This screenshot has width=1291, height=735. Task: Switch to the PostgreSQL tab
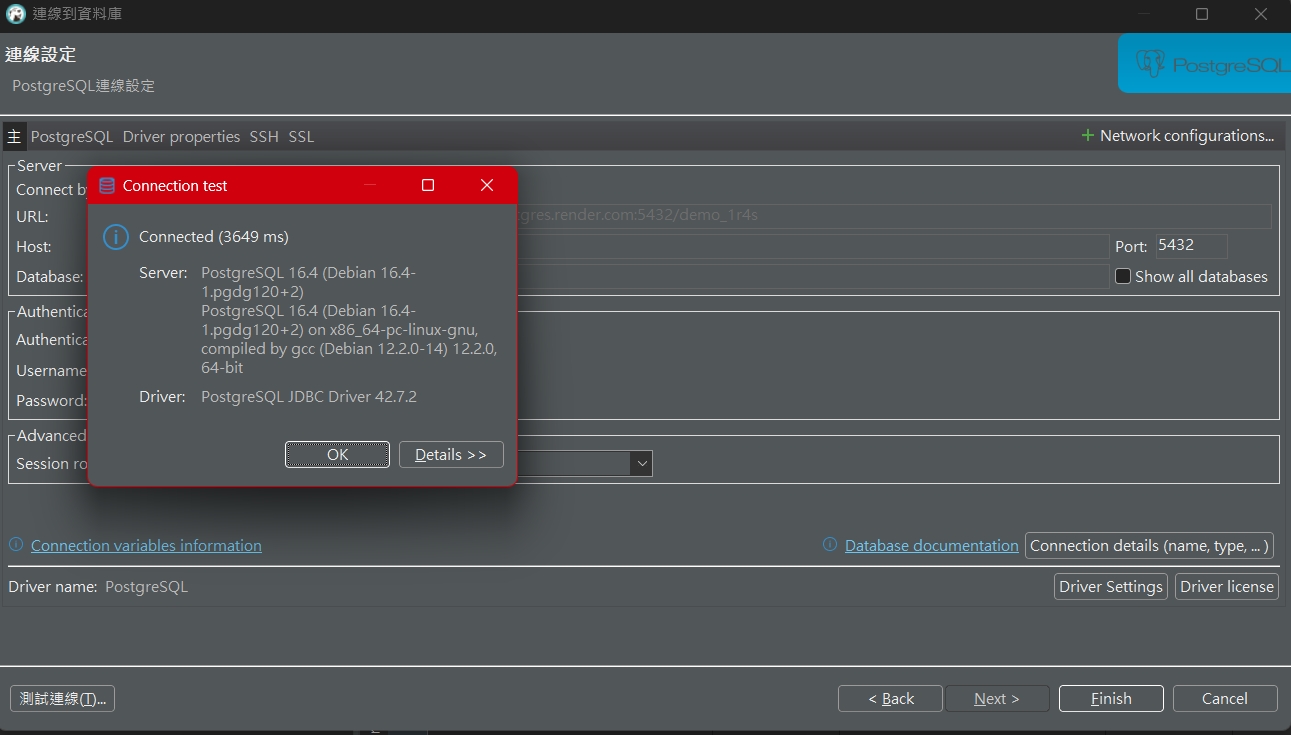pos(72,136)
